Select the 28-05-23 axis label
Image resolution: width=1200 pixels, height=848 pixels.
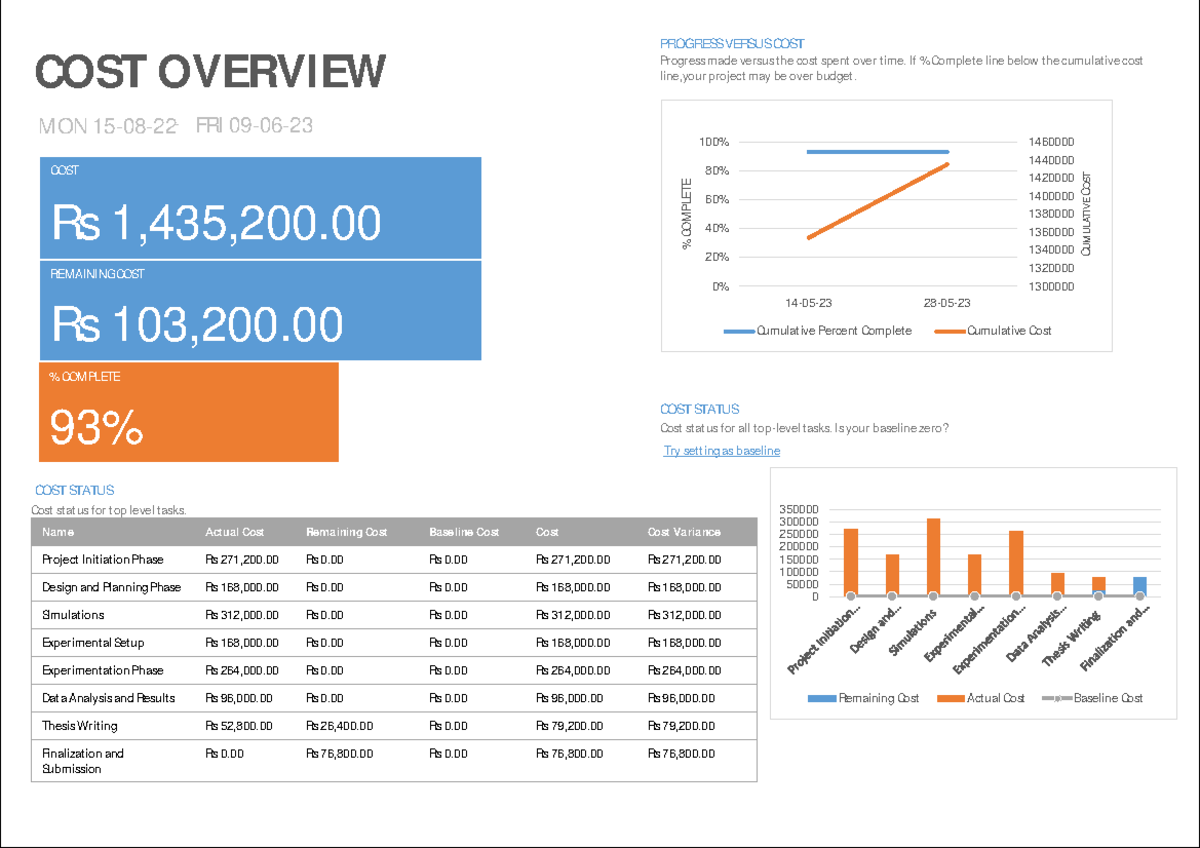point(947,303)
